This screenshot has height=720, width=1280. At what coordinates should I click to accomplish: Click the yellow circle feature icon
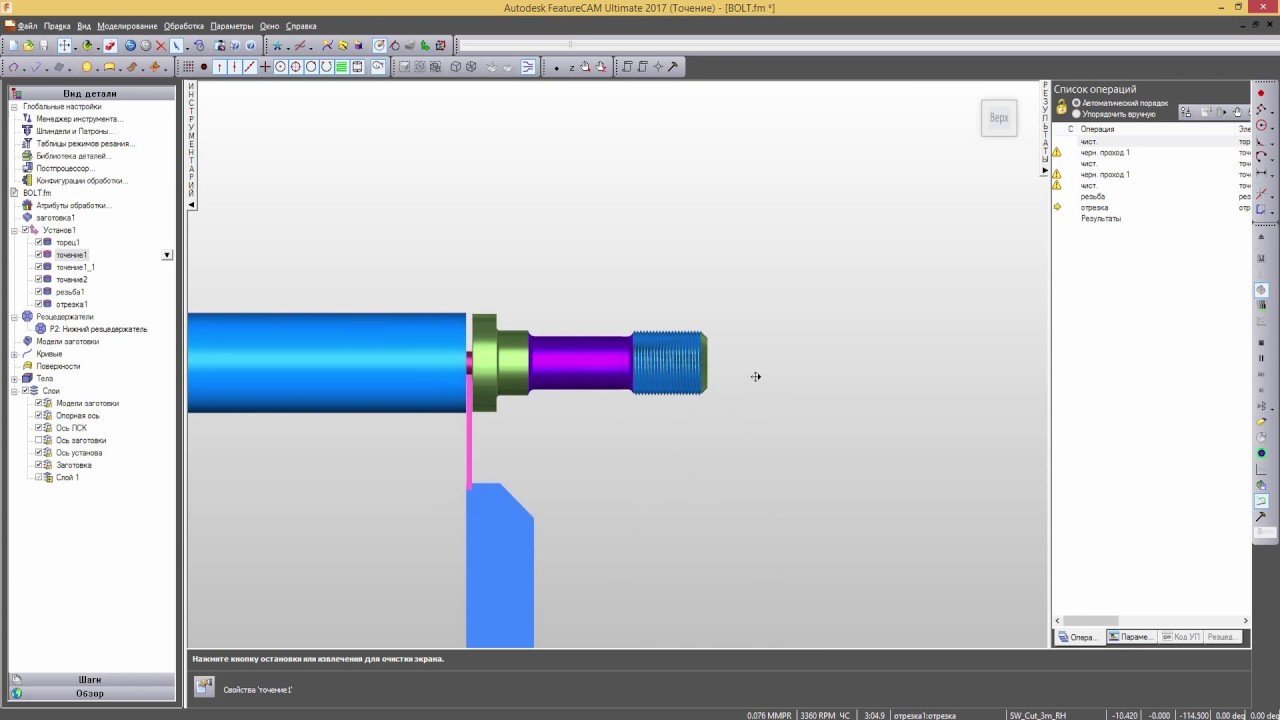coord(86,67)
